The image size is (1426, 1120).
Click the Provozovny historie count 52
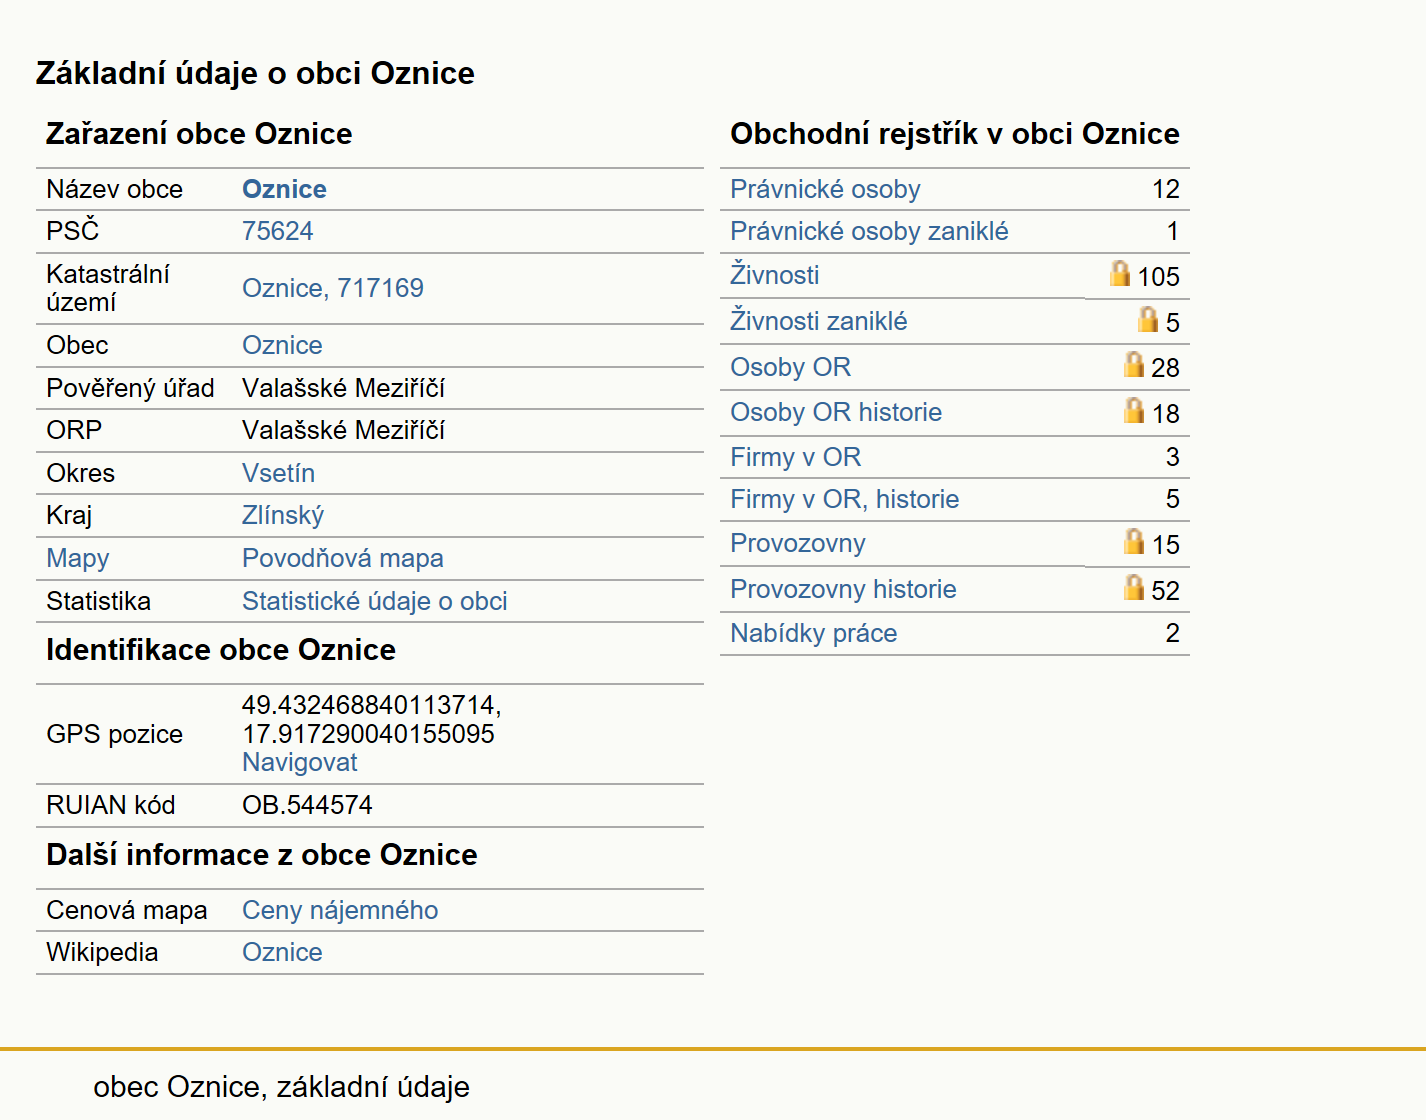1165,590
